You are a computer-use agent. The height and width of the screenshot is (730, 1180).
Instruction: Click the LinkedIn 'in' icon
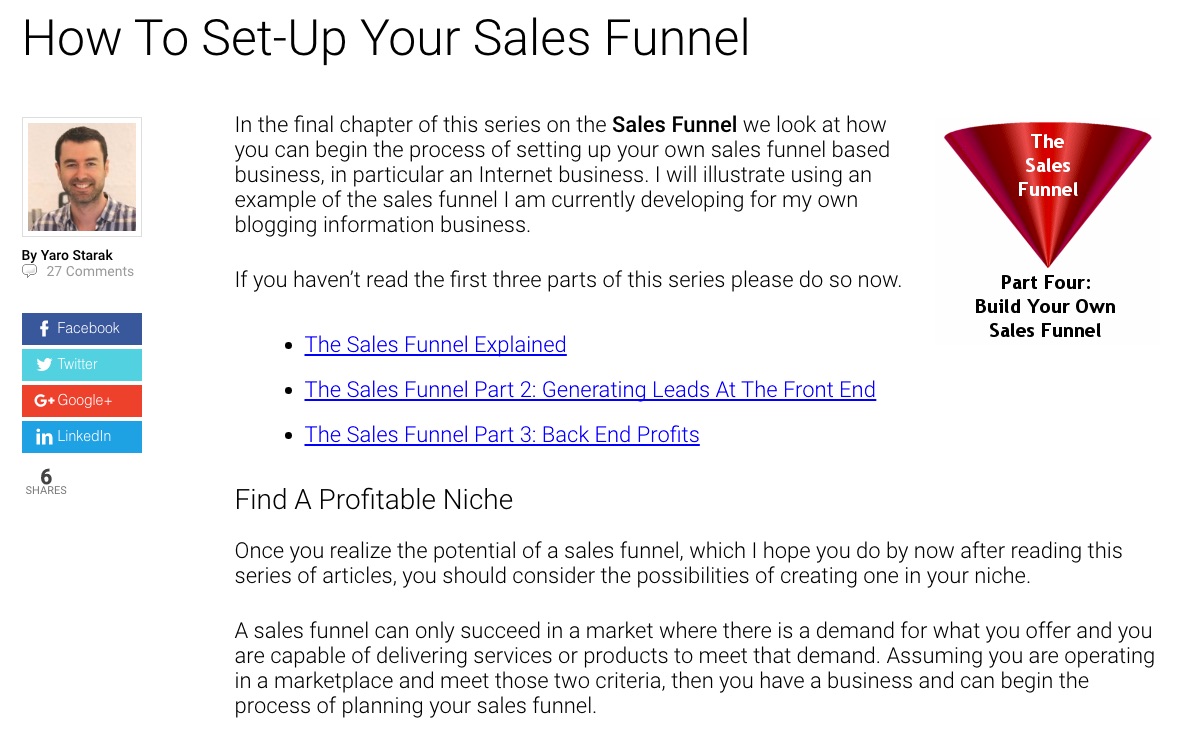coord(44,437)
